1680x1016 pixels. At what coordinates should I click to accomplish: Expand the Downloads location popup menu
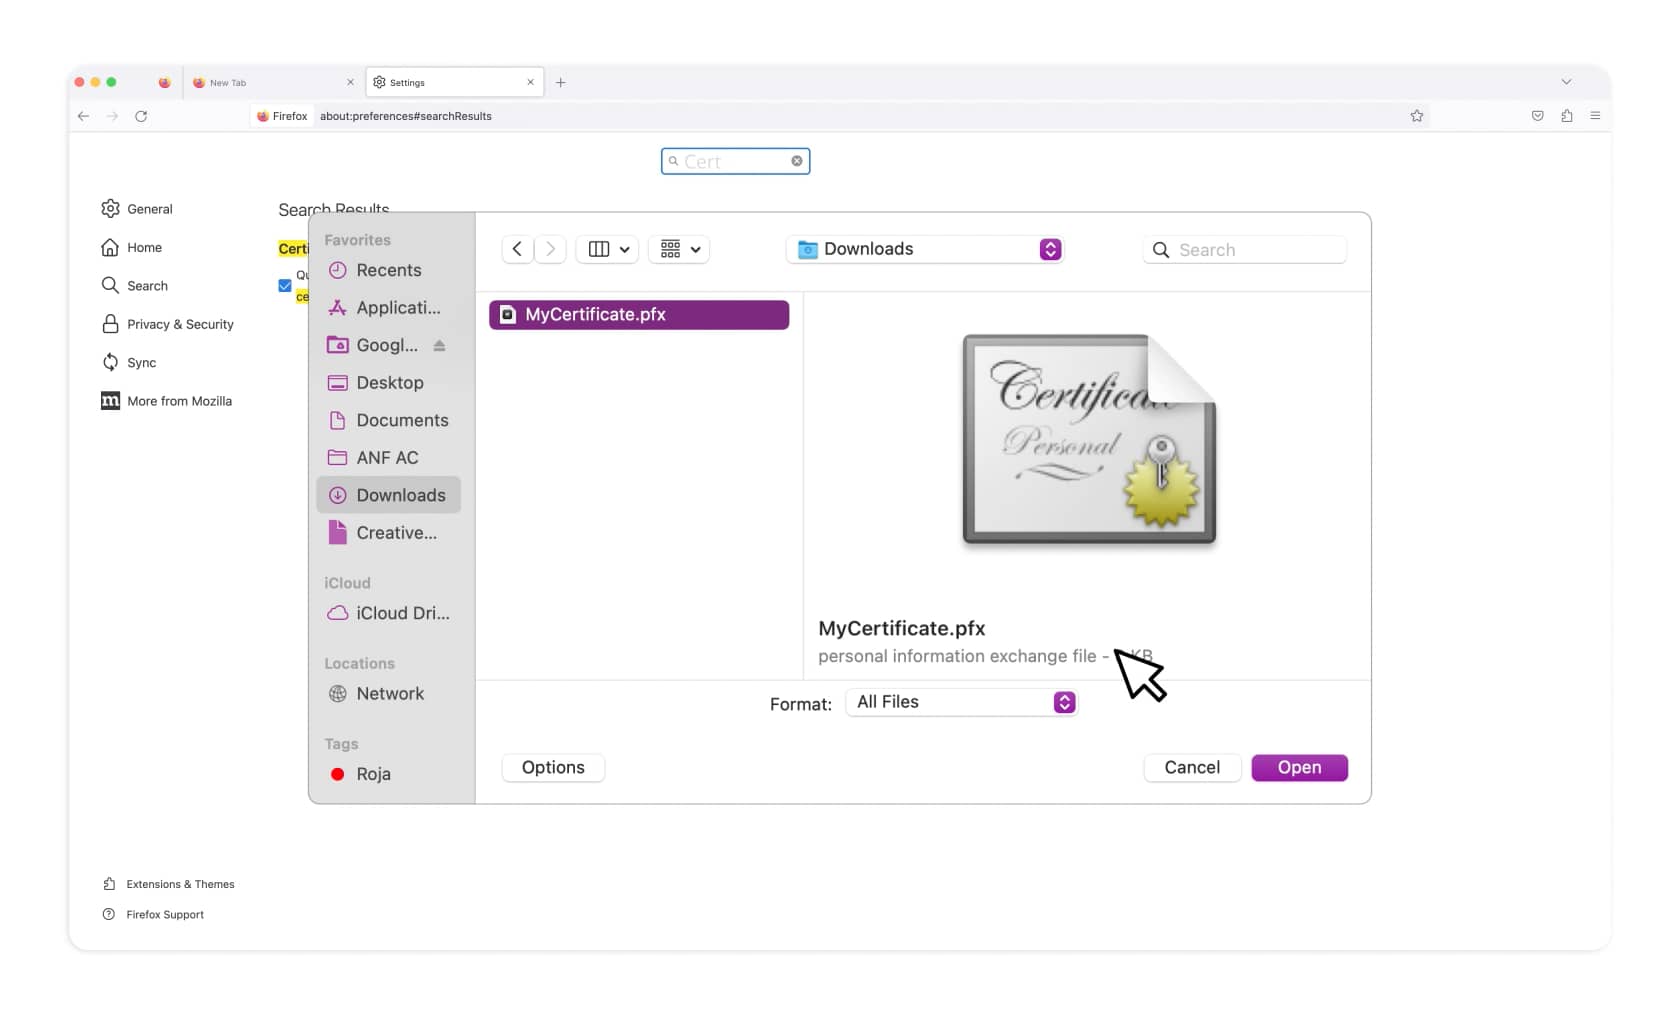(x=924, y=249)
